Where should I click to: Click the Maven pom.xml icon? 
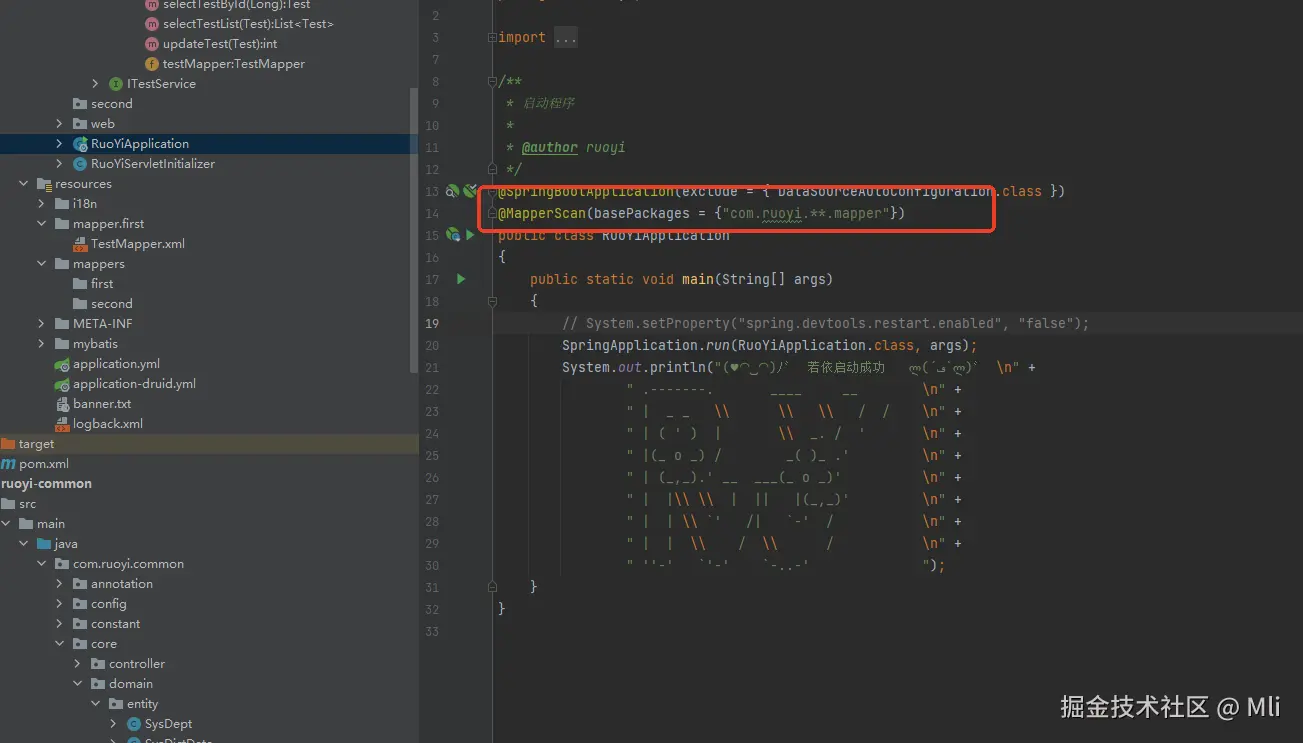(x=8, y=464)
